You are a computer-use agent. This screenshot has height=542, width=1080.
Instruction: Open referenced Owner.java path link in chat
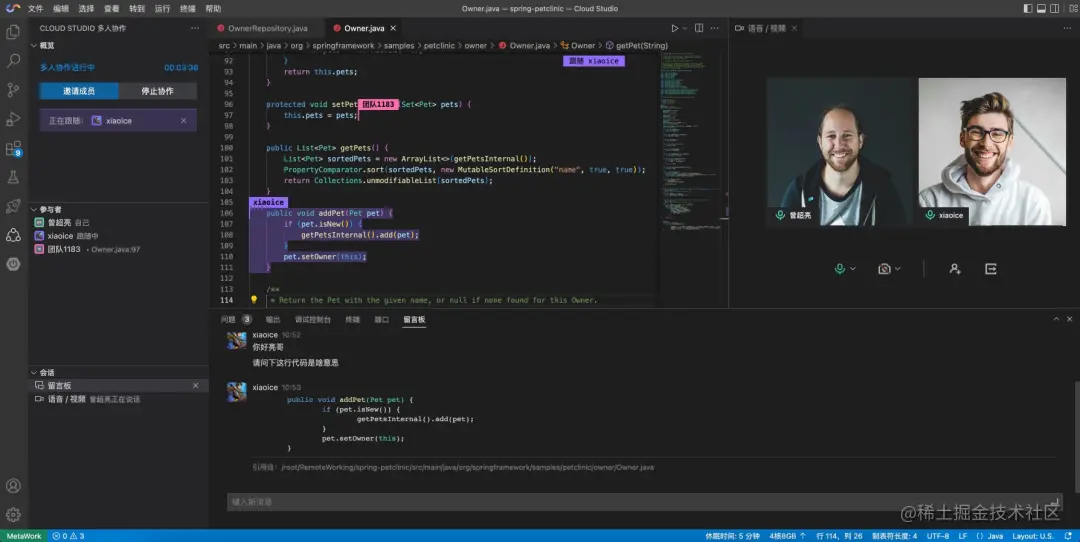pyautogui.click(x=467, y=467)
